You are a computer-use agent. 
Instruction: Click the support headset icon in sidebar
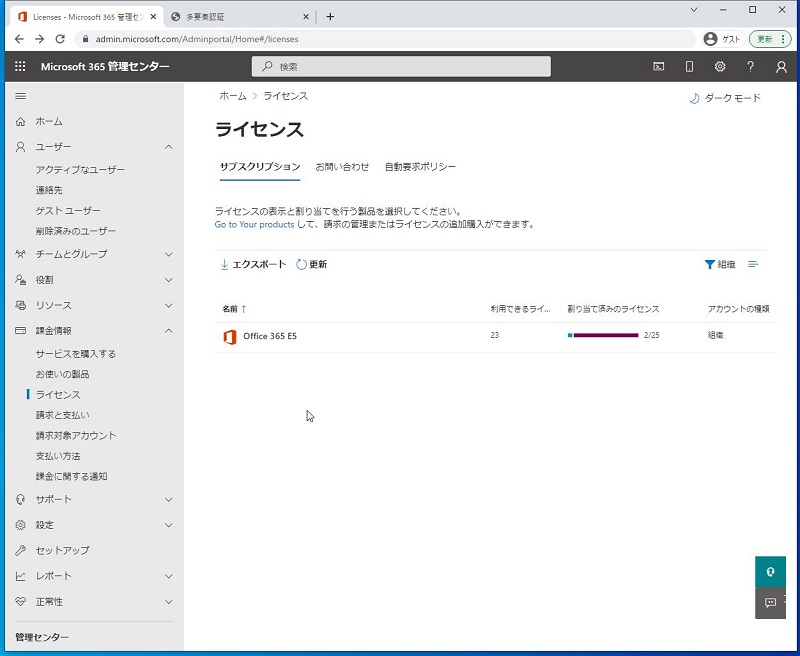(20, 499)
